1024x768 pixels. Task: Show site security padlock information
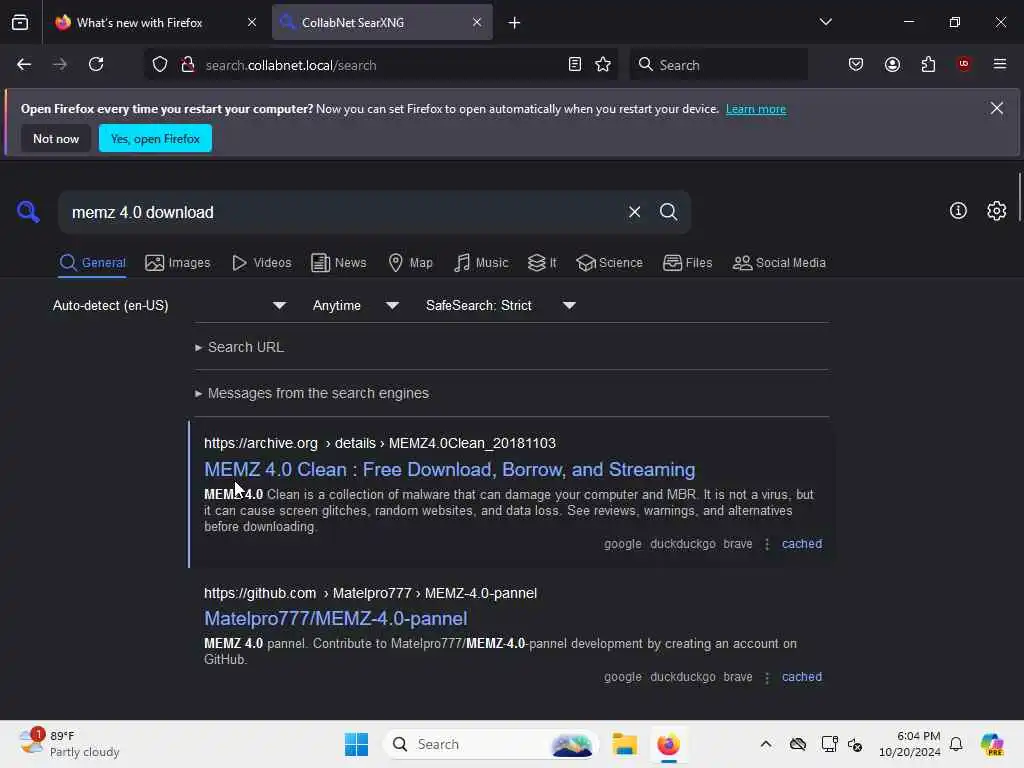(188, 64)
